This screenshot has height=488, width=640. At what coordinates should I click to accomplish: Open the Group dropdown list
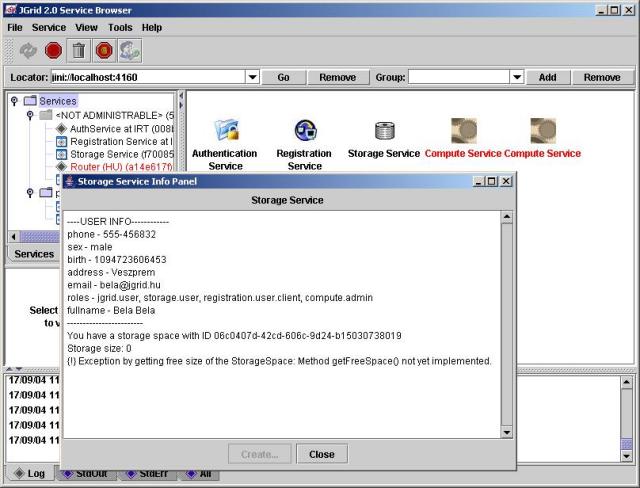[517, 77]
